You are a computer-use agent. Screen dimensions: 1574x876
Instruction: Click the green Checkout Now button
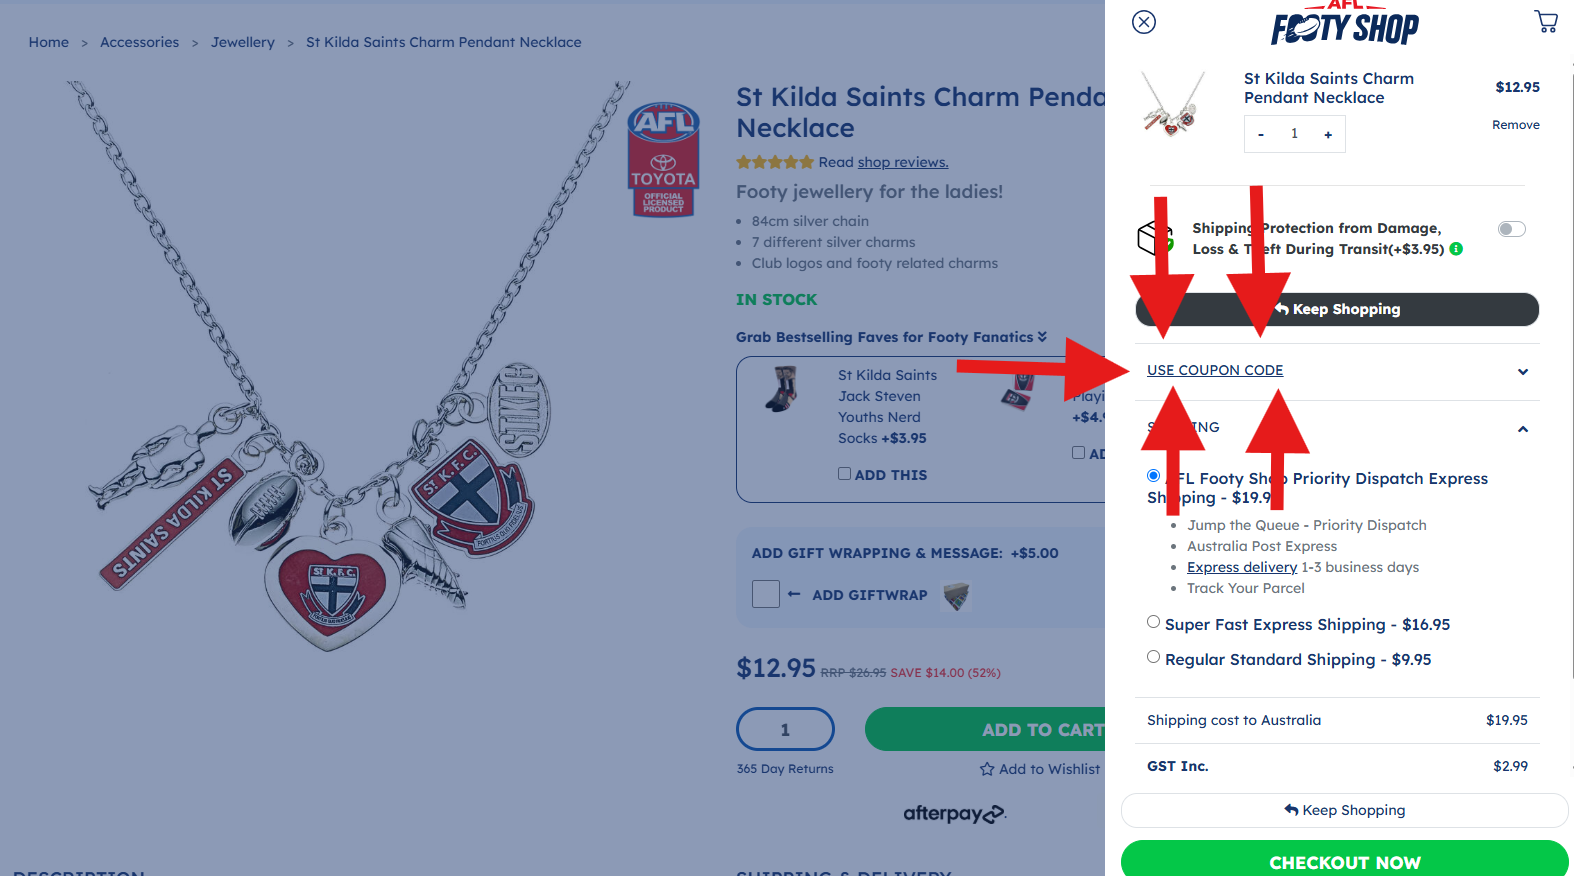click(x=1344, y=859)
